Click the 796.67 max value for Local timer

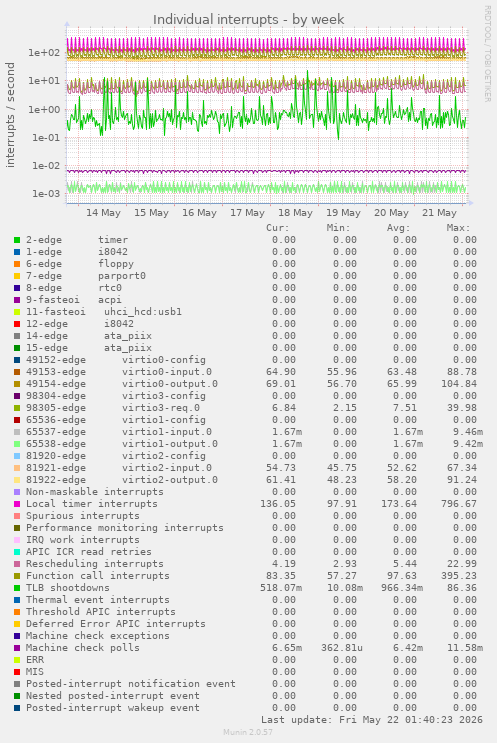[459, 504]
